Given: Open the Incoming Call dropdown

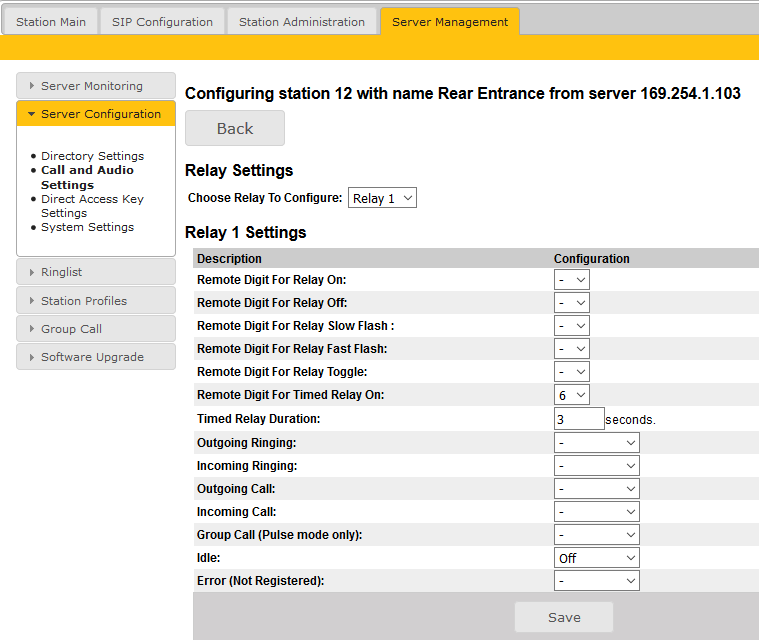Looking at the screenshot, I should pyautogui.click(x=597, y=512).
